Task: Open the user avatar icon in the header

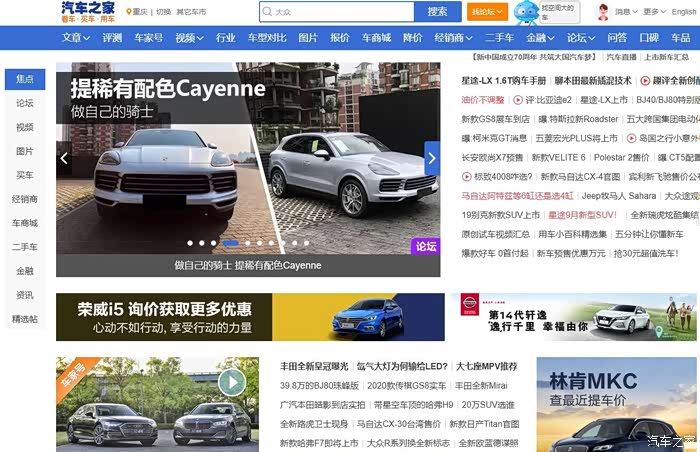Action: pyautogui.click(x=603, y=12)
